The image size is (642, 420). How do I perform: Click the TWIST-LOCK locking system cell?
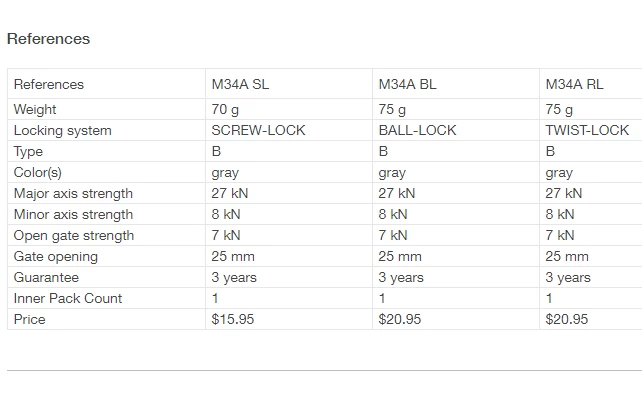pos(587,130)
